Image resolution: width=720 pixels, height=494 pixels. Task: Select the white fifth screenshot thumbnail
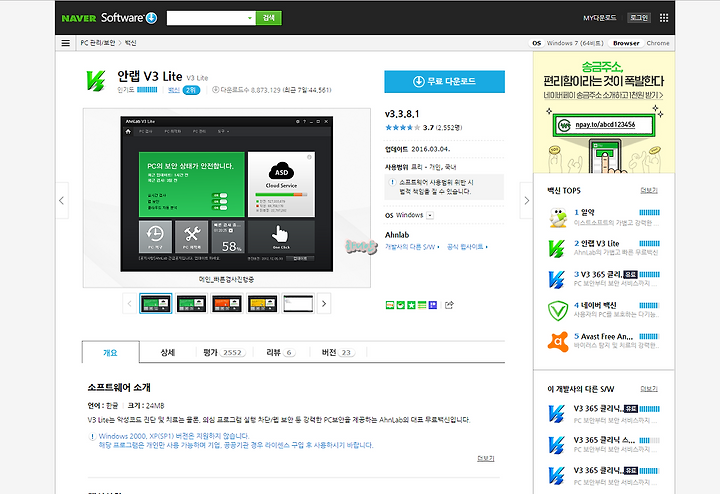pyautogui.click(x=298, y=303)
